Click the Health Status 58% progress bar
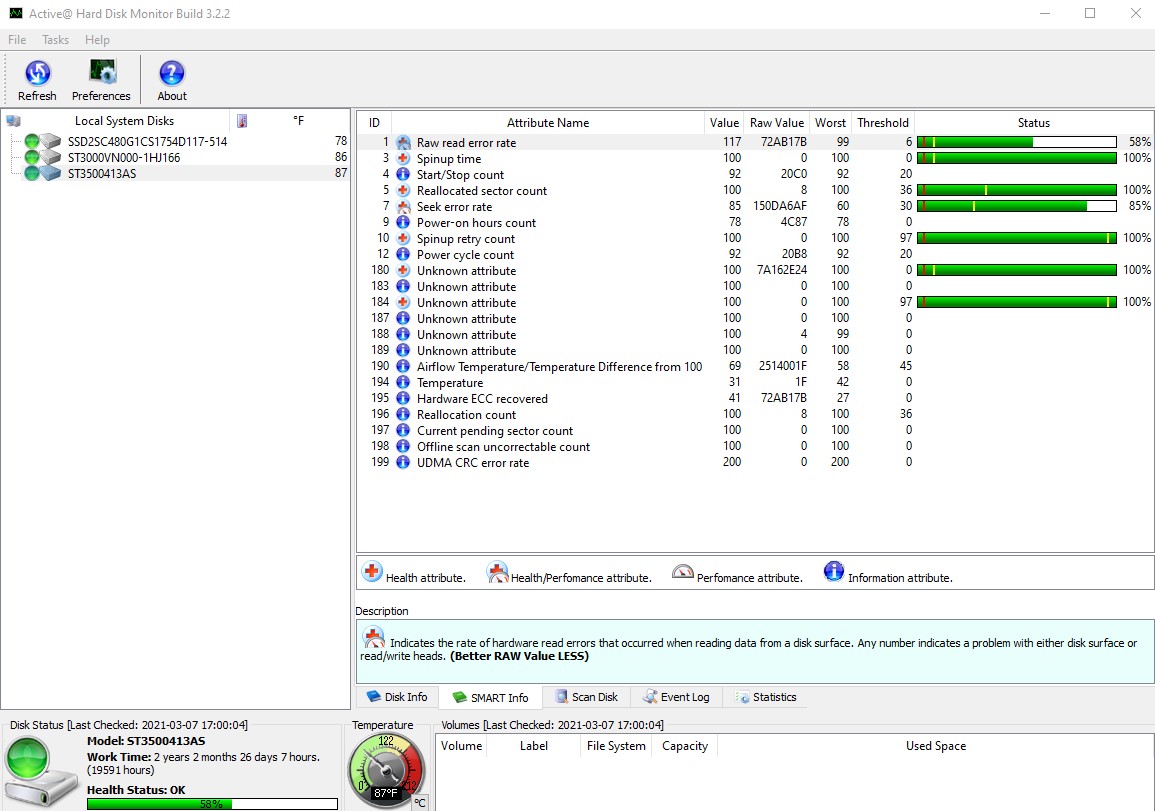 (211, 803)
